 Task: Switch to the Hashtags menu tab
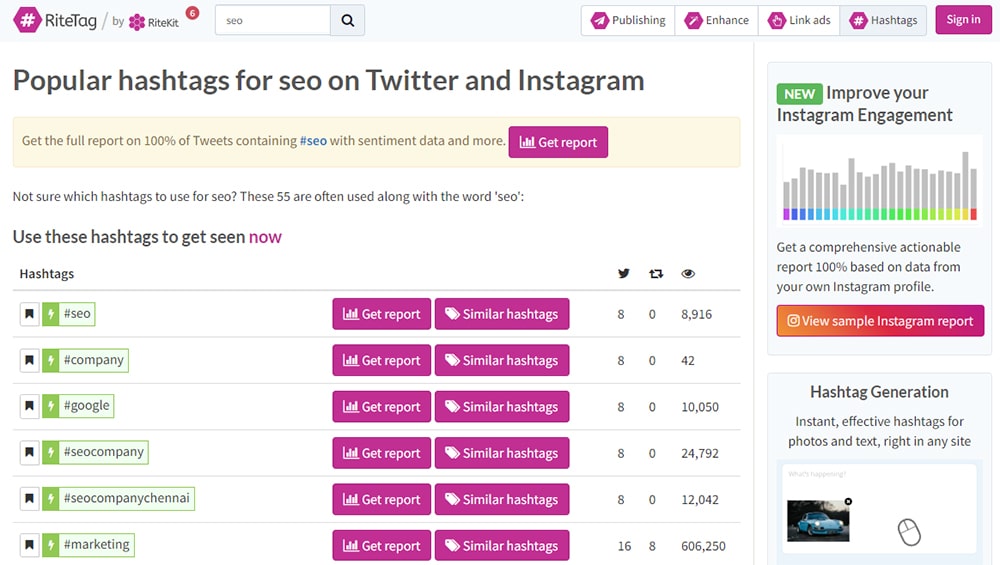pos(883,20)
